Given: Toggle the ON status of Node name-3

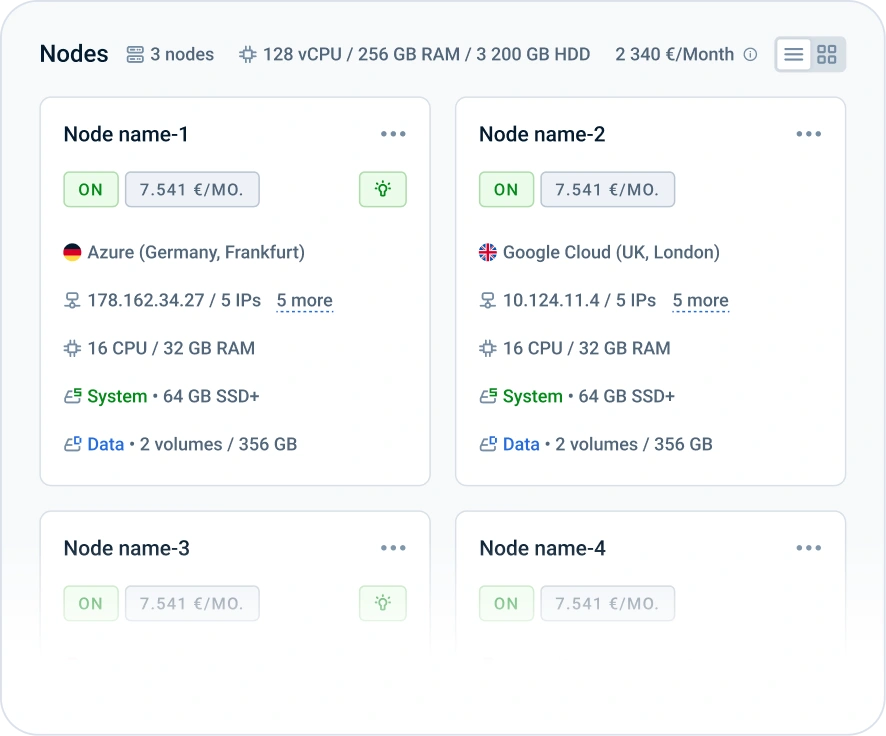Looking at the screenshot, I should [91, 603].
